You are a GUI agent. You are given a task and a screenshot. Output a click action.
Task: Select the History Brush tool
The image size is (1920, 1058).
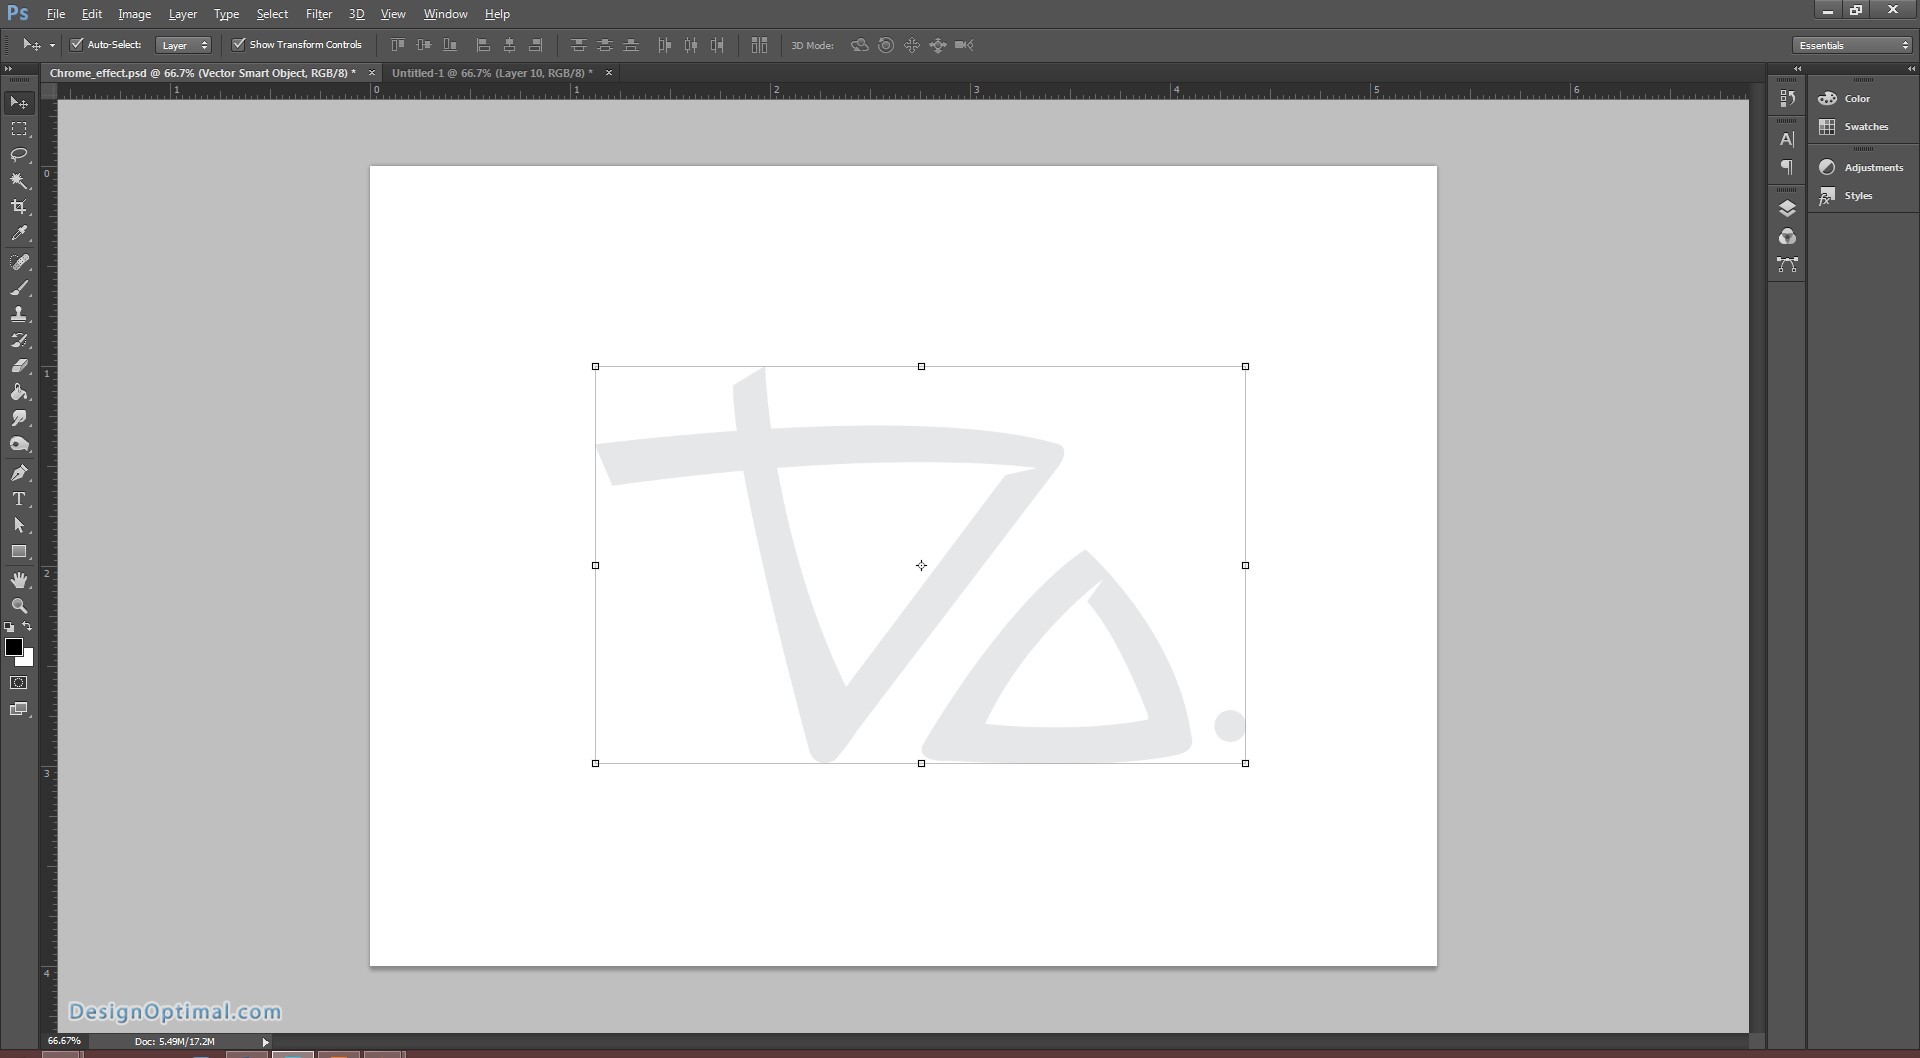click(x=19, y=340)
